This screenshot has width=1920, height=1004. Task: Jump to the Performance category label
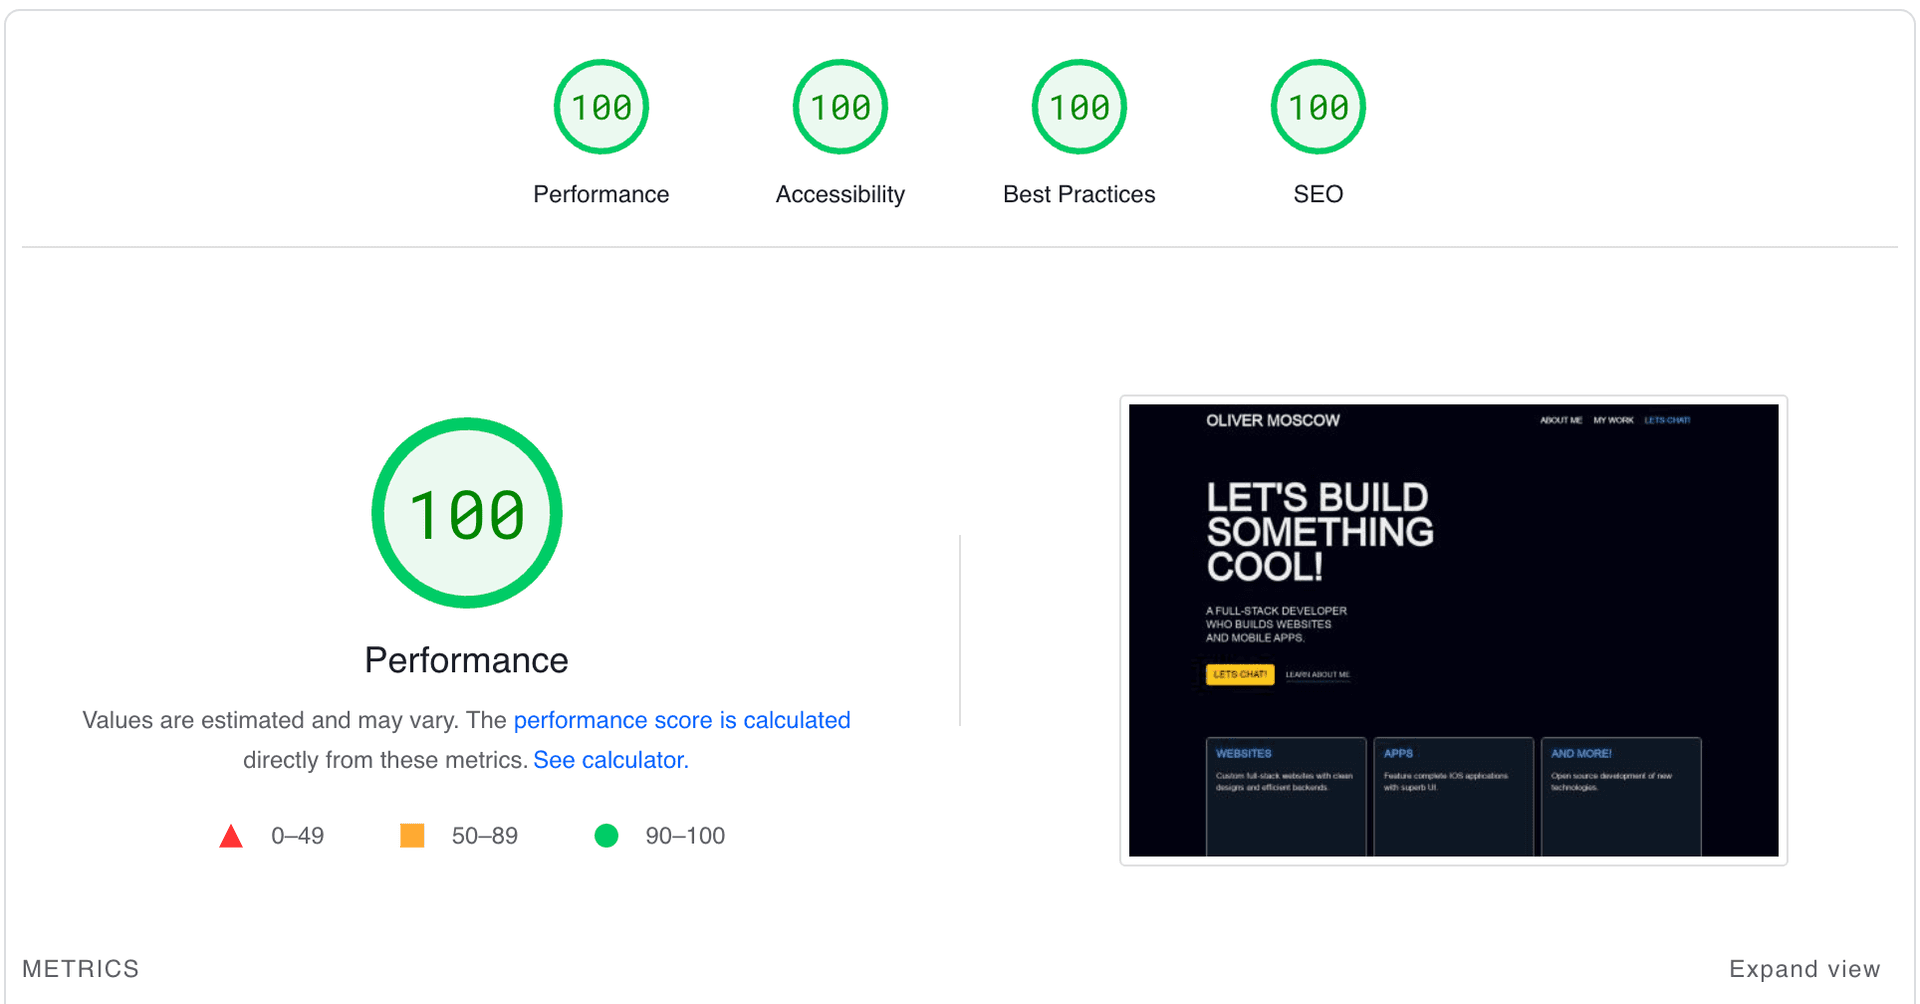coord(601,194)
